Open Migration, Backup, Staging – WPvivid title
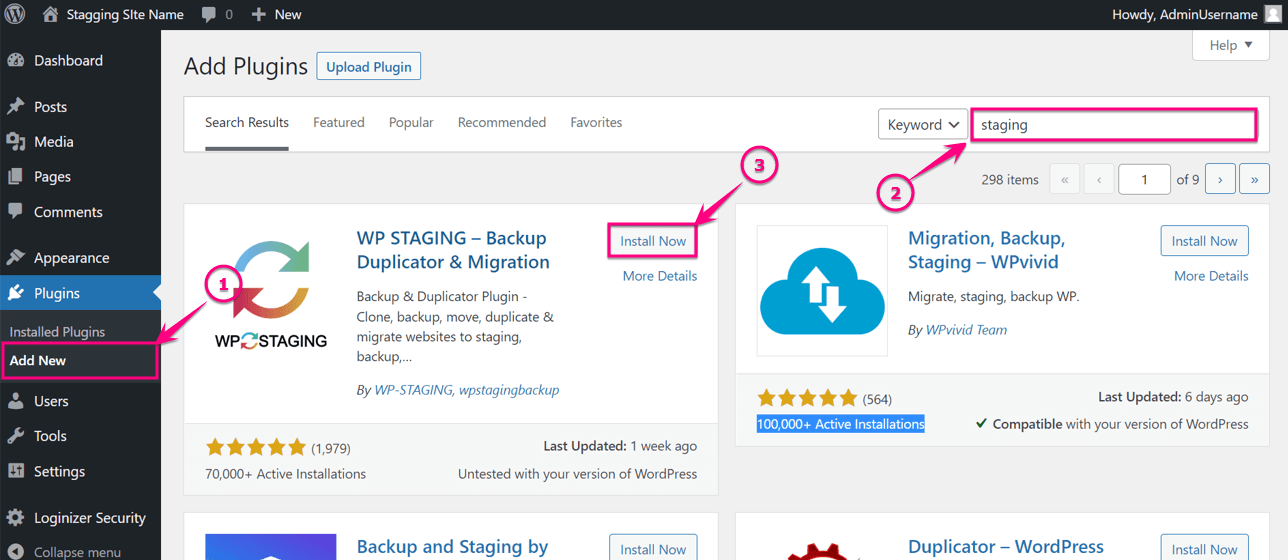The width and height of the screenshot is (1288, 560). click(987, 250)
